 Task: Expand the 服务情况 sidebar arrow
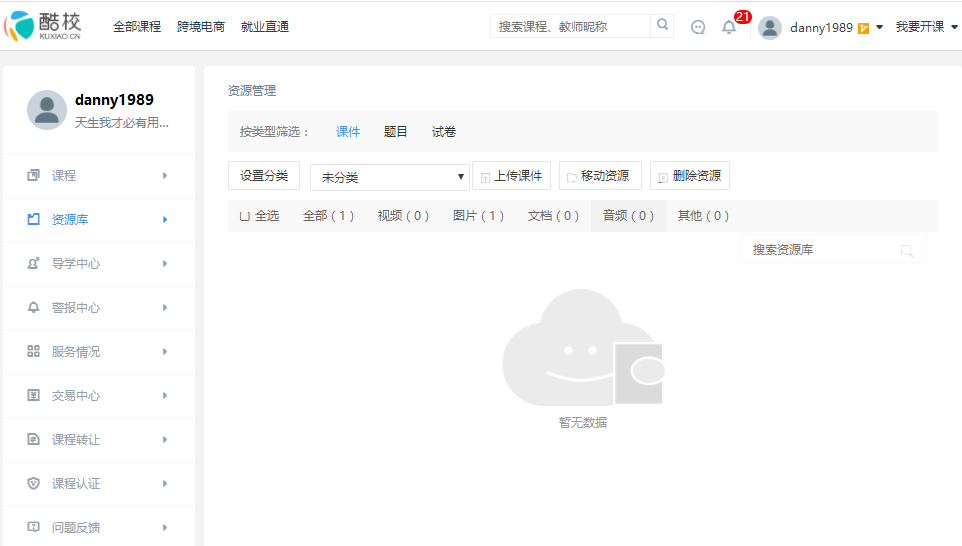pyautogui.click(x=164, y=351)
